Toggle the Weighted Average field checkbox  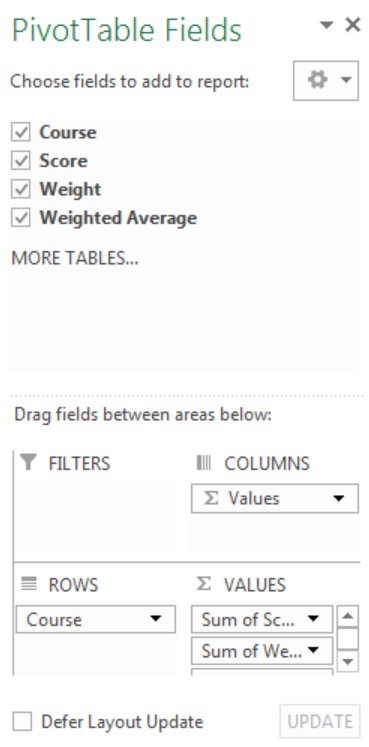tap(21, 218)
